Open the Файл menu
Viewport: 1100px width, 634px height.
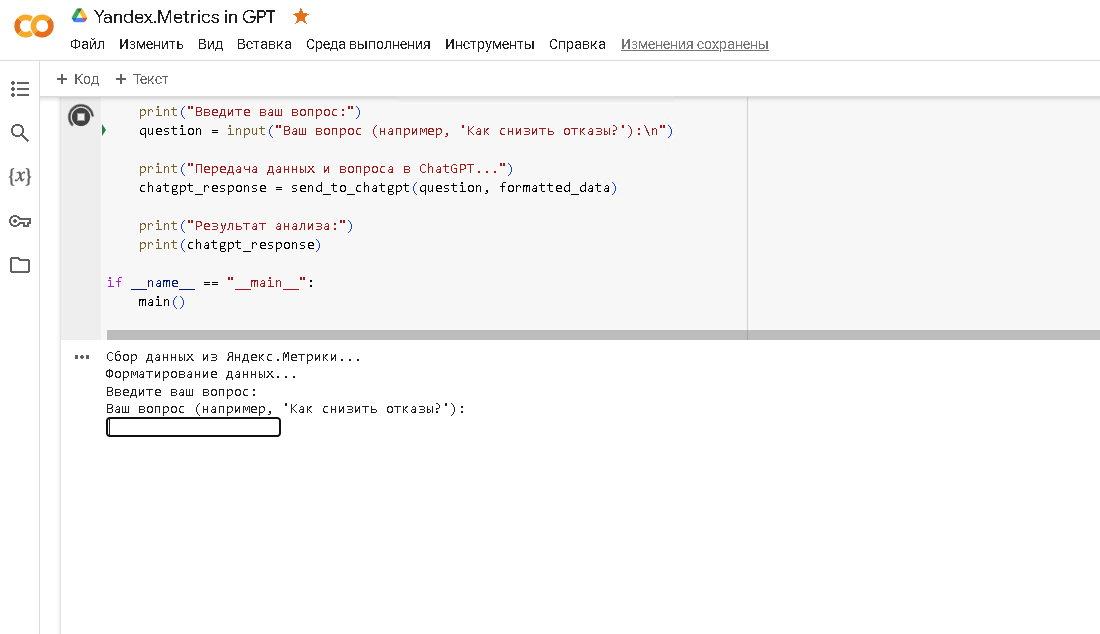point(87,44)
